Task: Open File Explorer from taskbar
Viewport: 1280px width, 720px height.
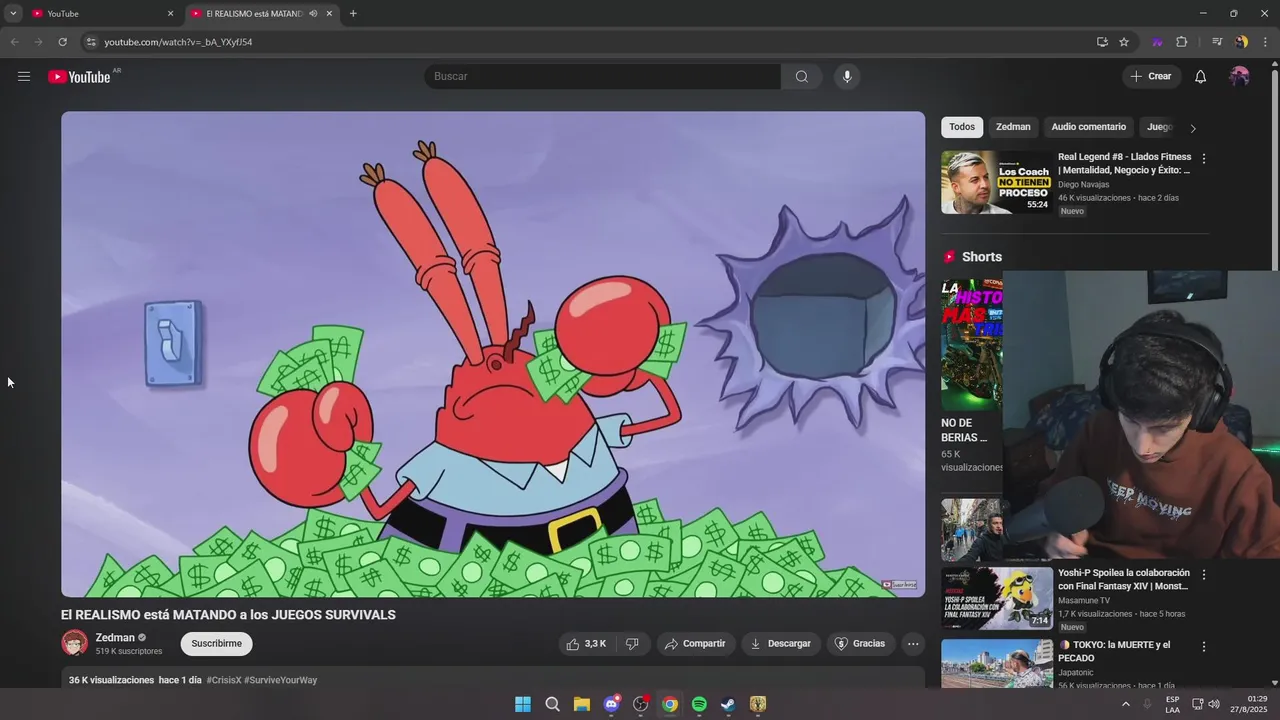Action: tap(582, 704)
